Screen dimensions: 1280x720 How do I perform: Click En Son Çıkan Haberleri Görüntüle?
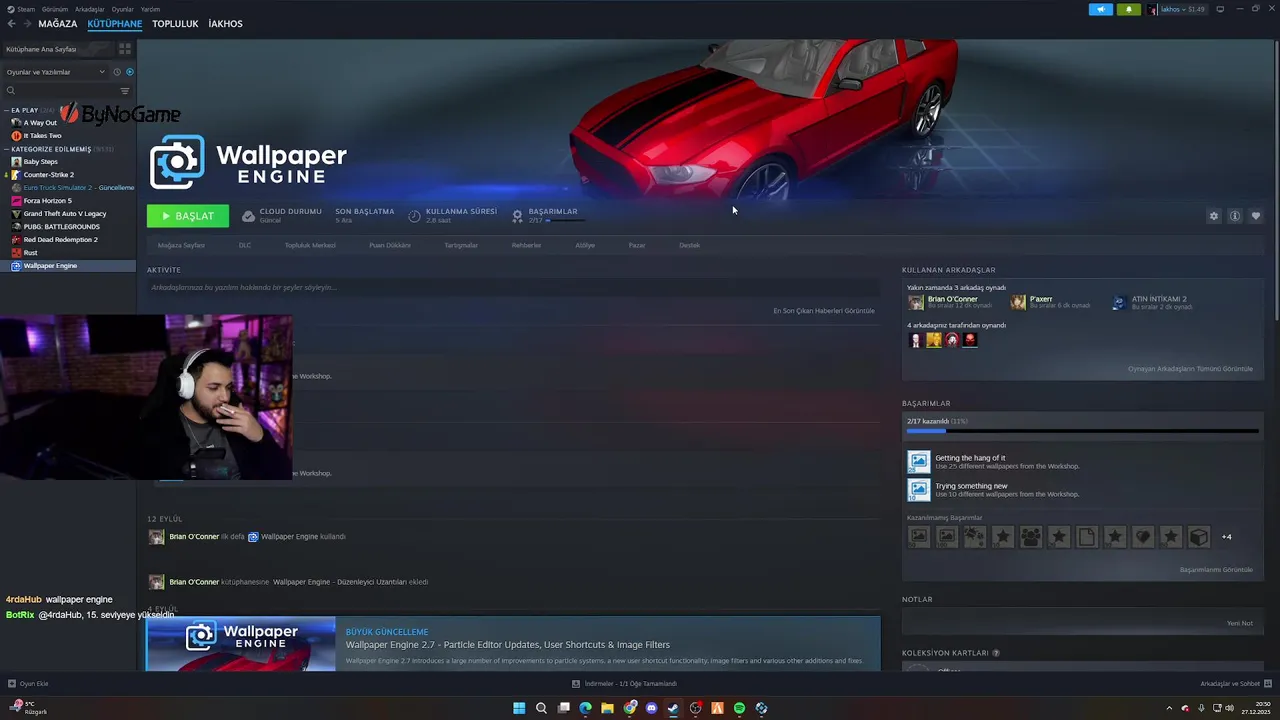click(824, 311)
